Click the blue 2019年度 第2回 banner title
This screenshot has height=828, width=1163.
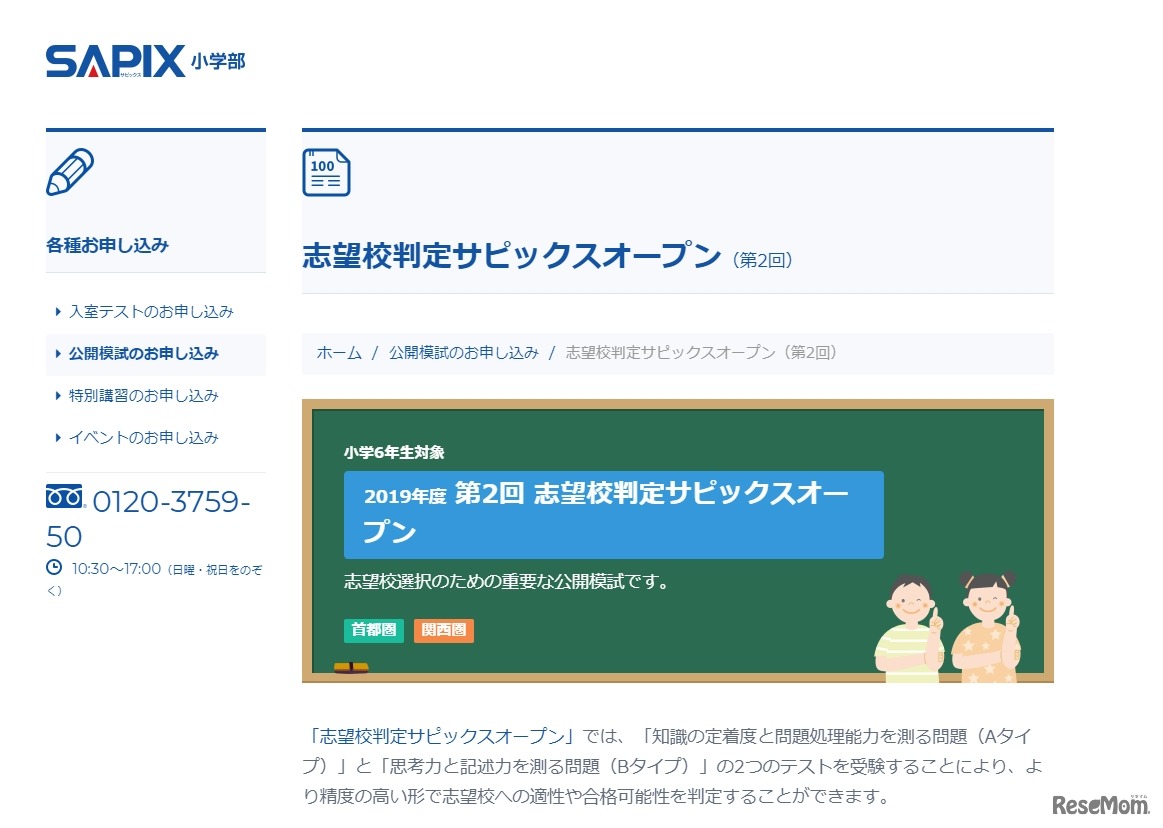tap(613, 514)
